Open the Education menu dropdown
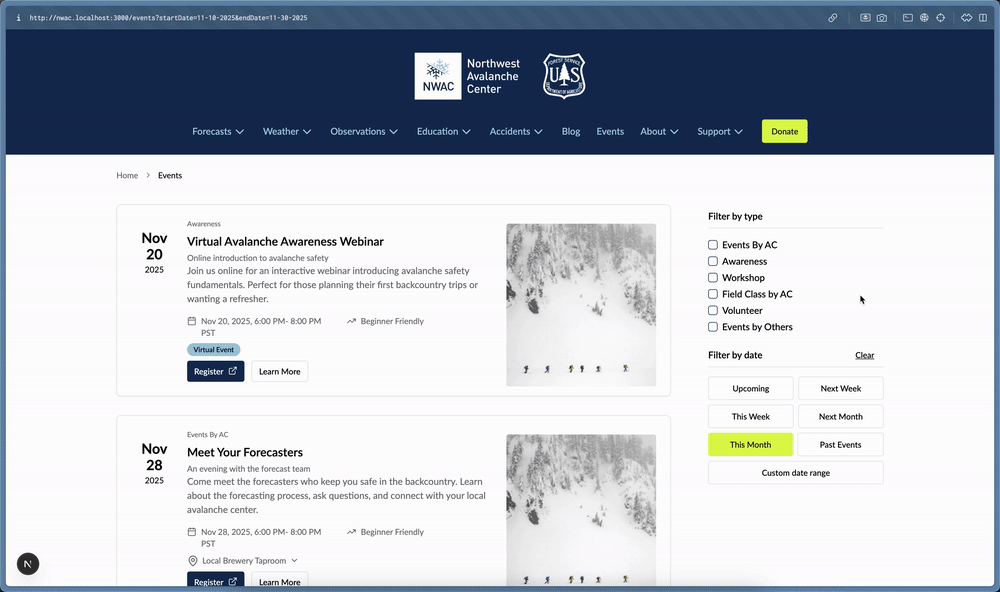 pyautogui.click(x=443, y=131)
